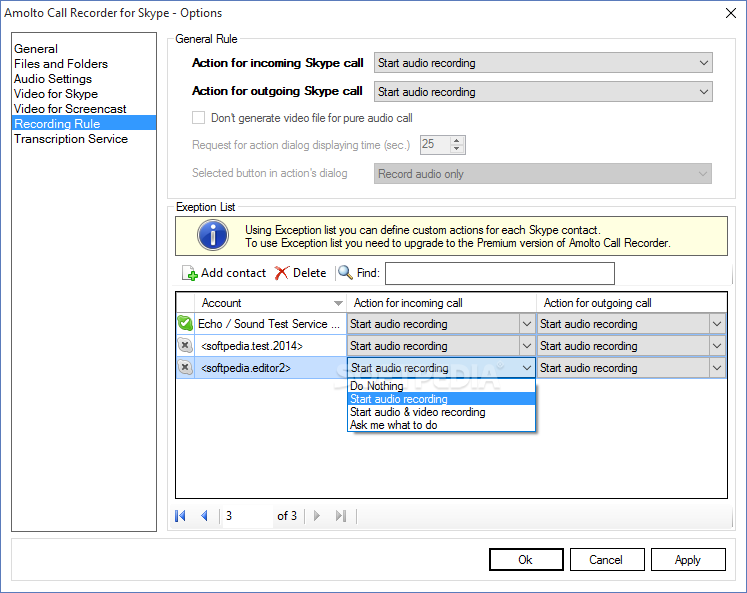Go to next record arrow
The image size is (747, 593).
tap(317, 516)
